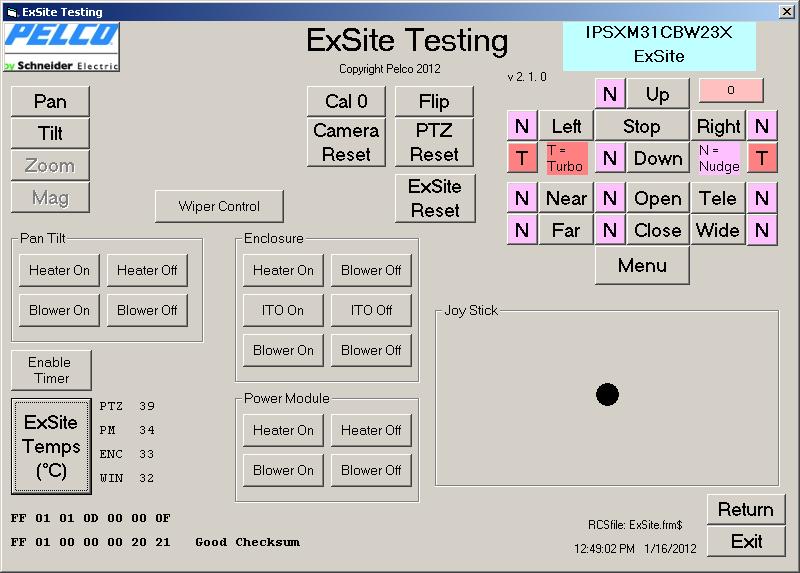Turn Pan Tilt Blower On
Screen dimensions: 800x573
(59, 310)
